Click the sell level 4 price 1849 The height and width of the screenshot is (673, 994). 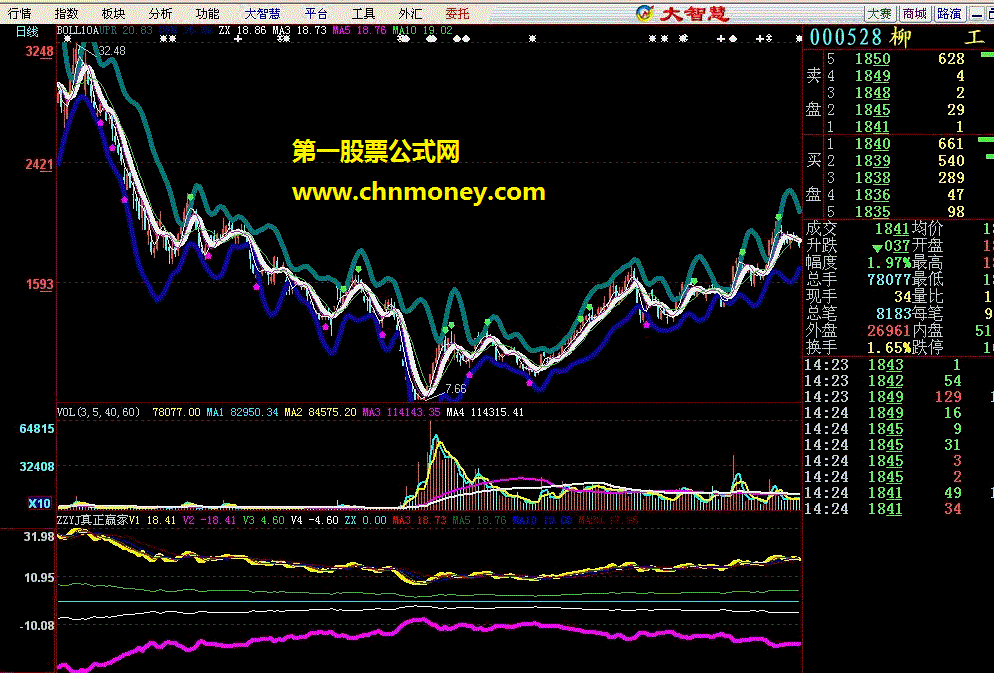[x=872, y=76]
